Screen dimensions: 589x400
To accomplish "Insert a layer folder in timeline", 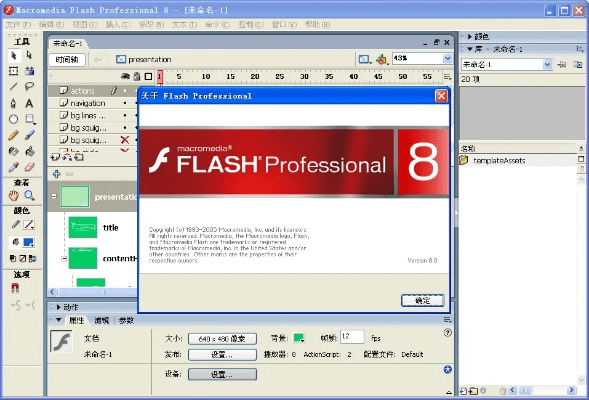I will click(x=79, y=157).
